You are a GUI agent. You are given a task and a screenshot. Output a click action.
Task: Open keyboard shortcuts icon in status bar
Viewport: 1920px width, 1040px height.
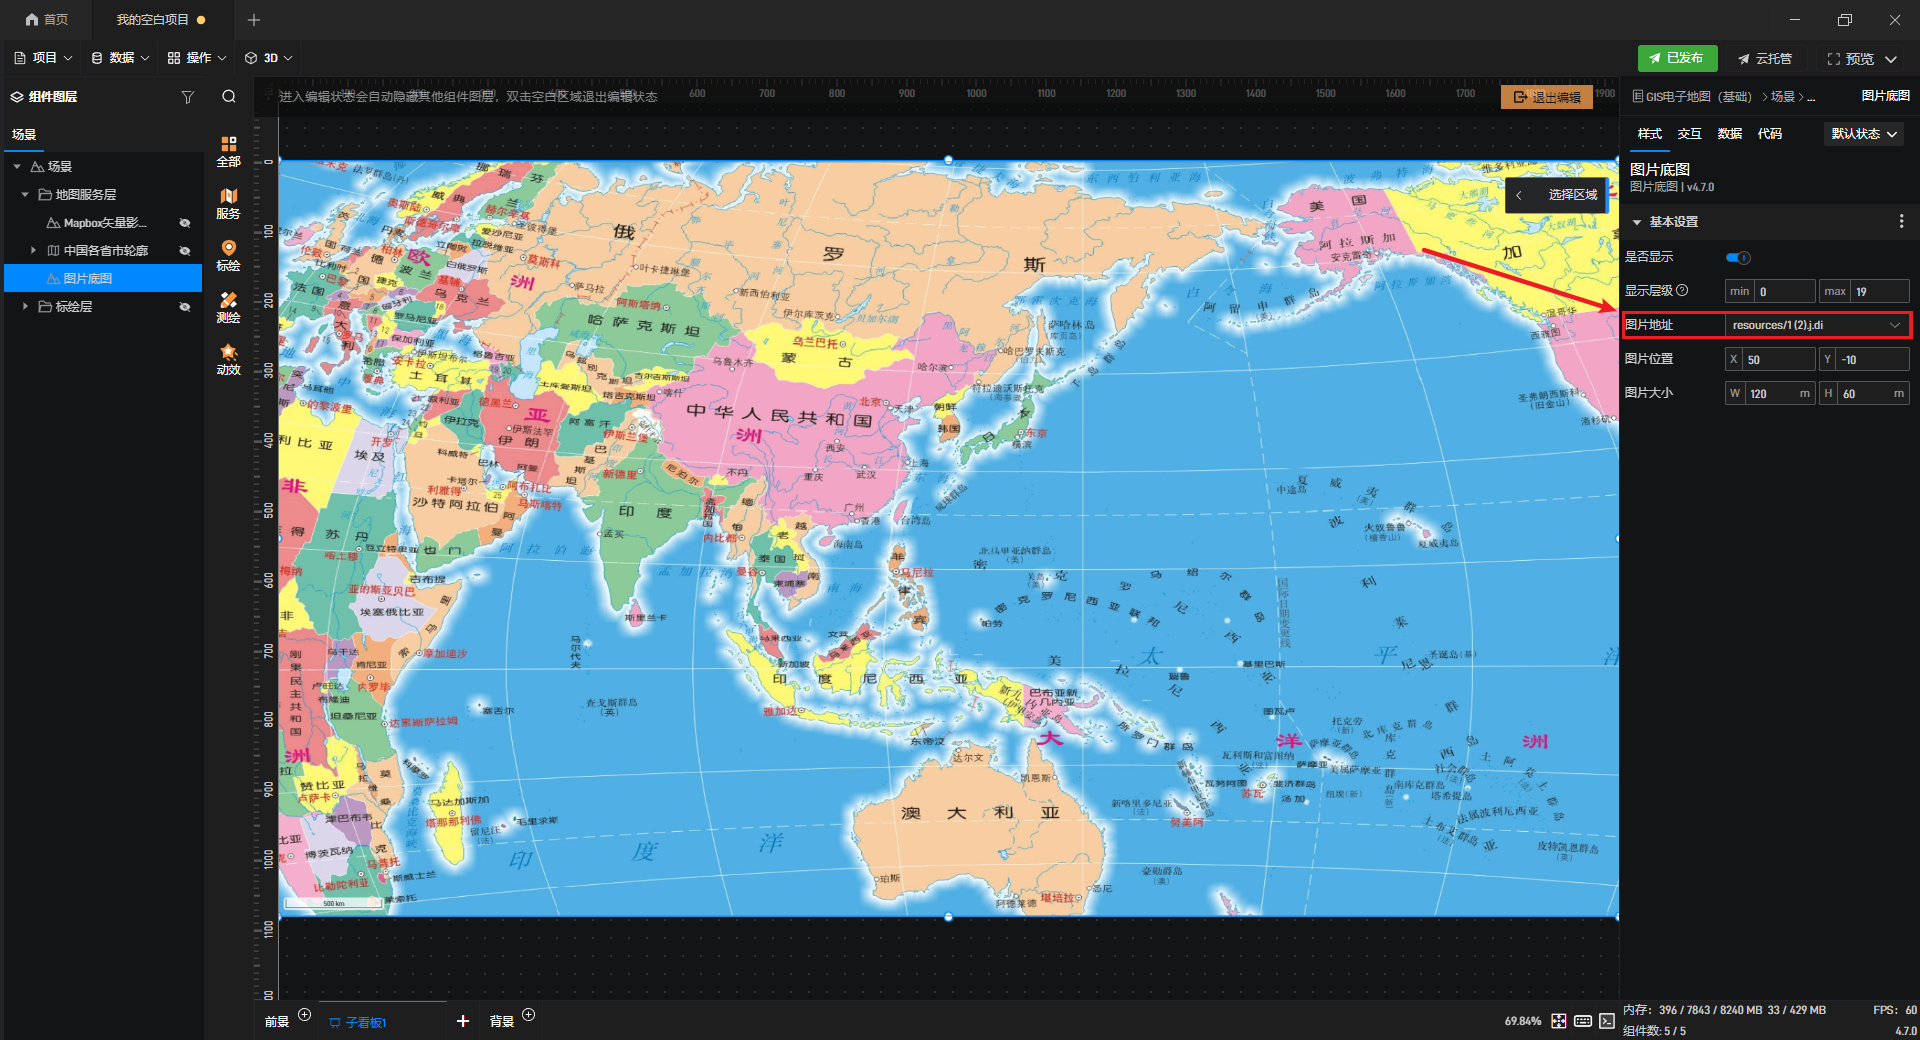click(x=1582, y=1021)
